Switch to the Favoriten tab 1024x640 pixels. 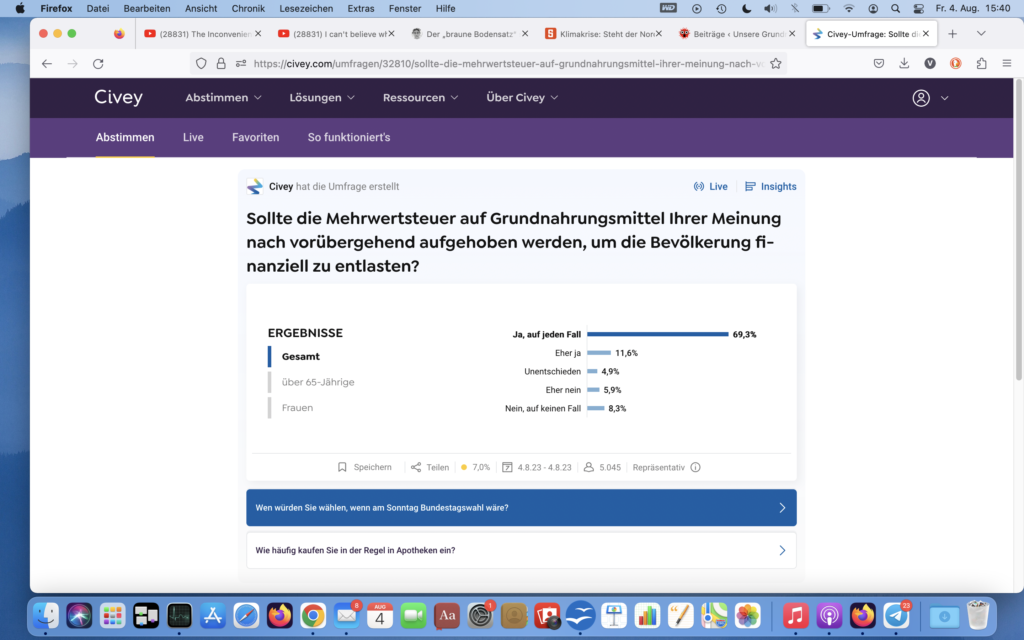tap(255, 137)
